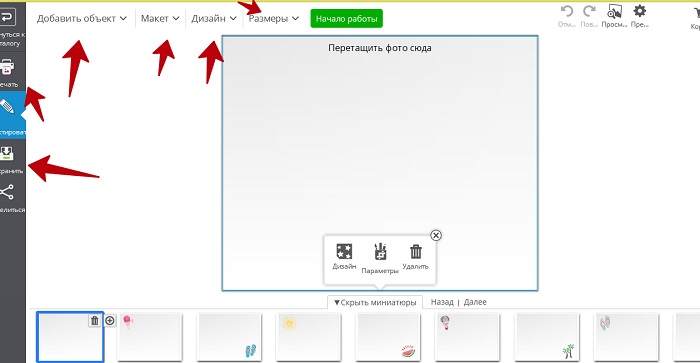Click the share icon in sidebar
The image size is (700, 363).
pos(7,192)
